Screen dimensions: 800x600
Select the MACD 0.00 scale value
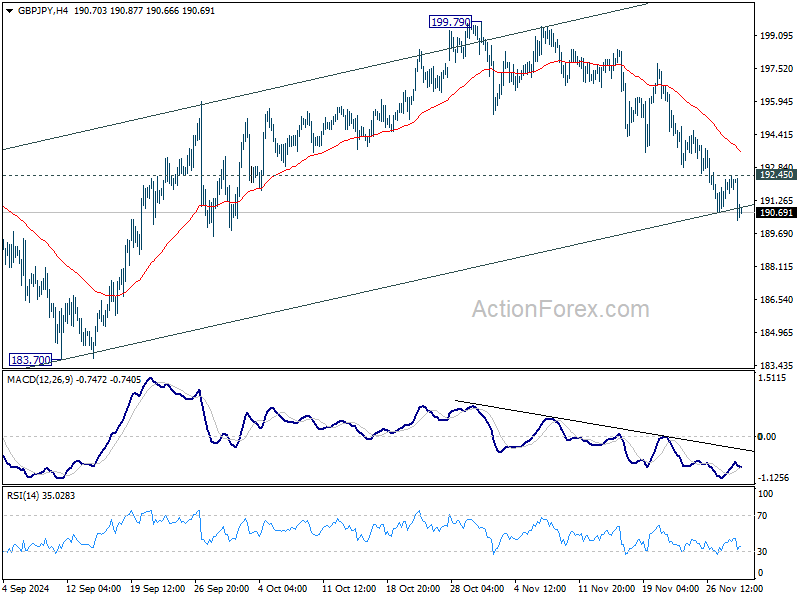pyautogui.click(x=767, y=437)
